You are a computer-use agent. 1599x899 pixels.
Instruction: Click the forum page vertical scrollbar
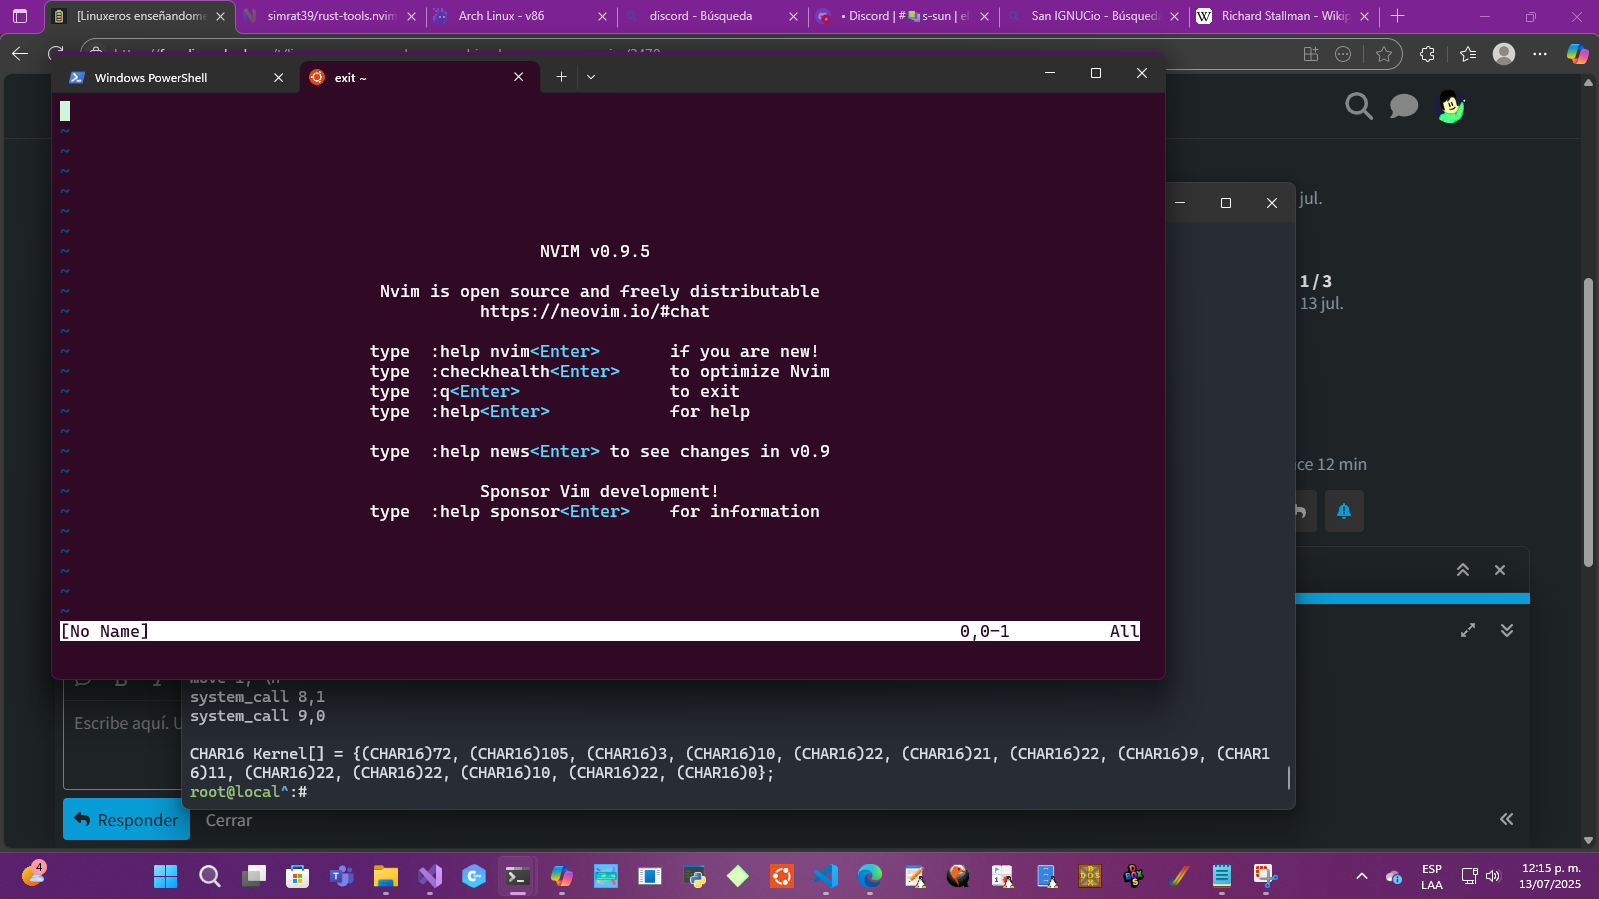1588,420
